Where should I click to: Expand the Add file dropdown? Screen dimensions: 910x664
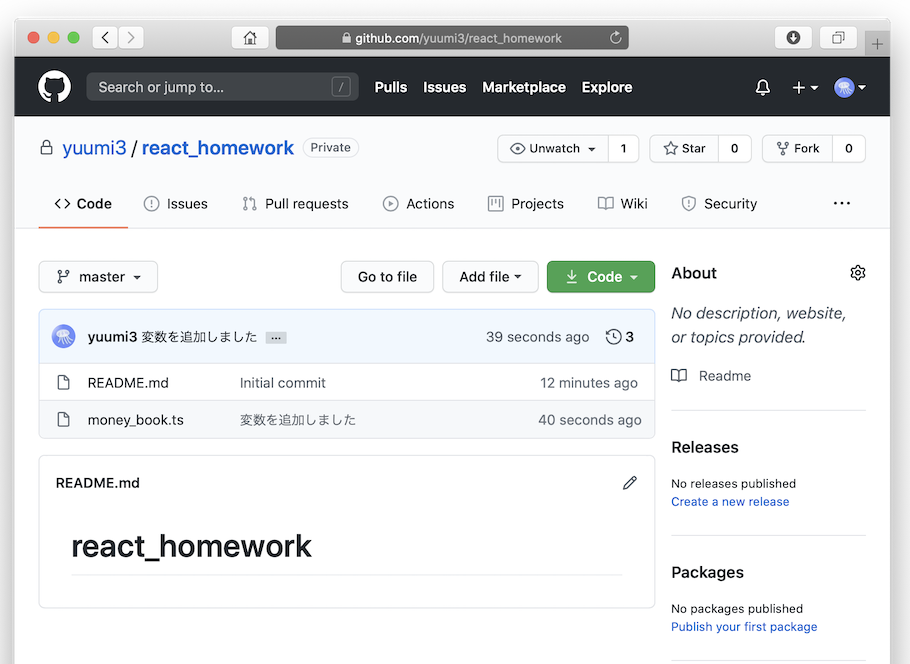[x=490, y=277]
